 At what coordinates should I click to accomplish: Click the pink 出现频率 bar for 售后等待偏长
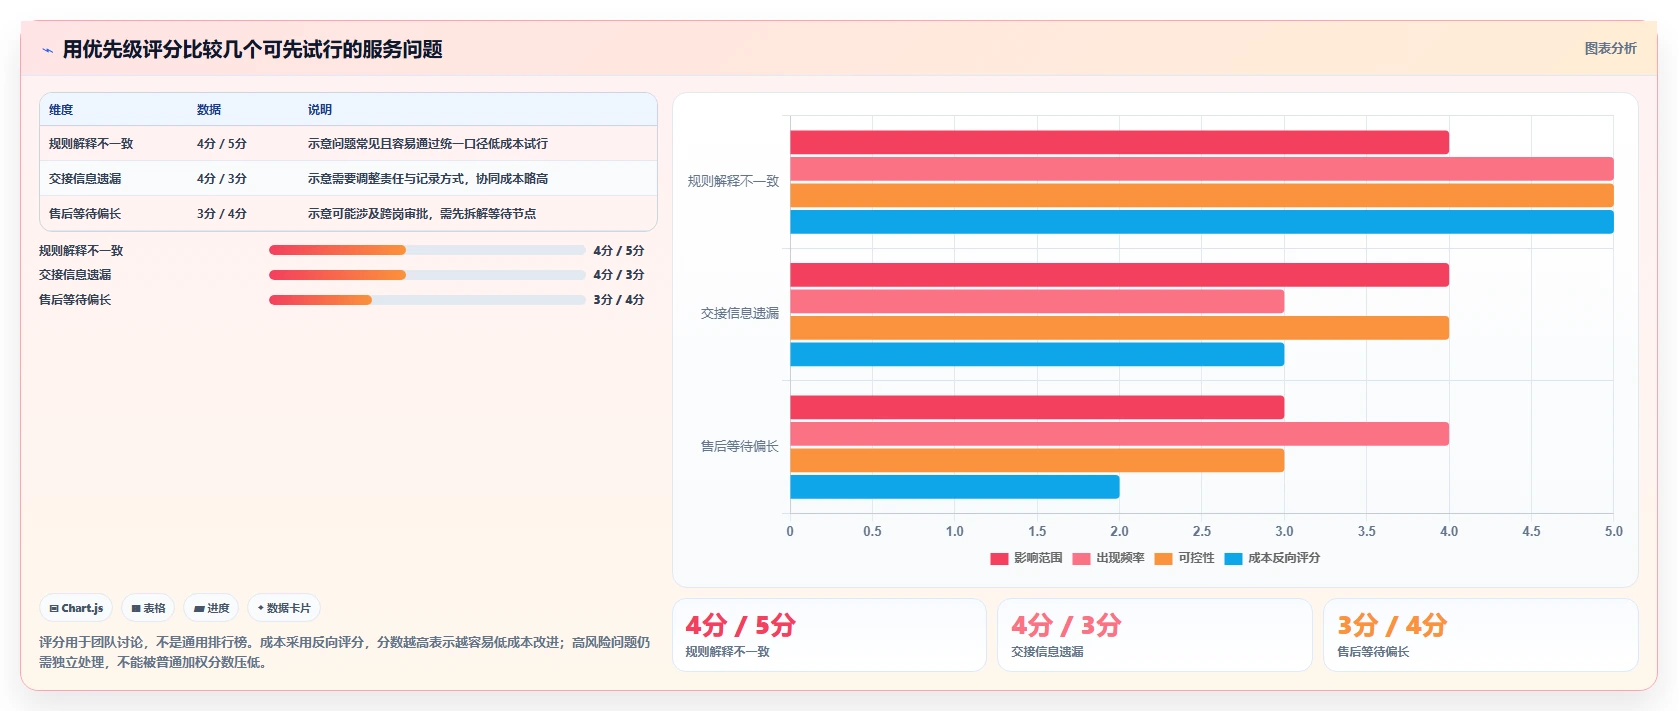point(1119,434)
